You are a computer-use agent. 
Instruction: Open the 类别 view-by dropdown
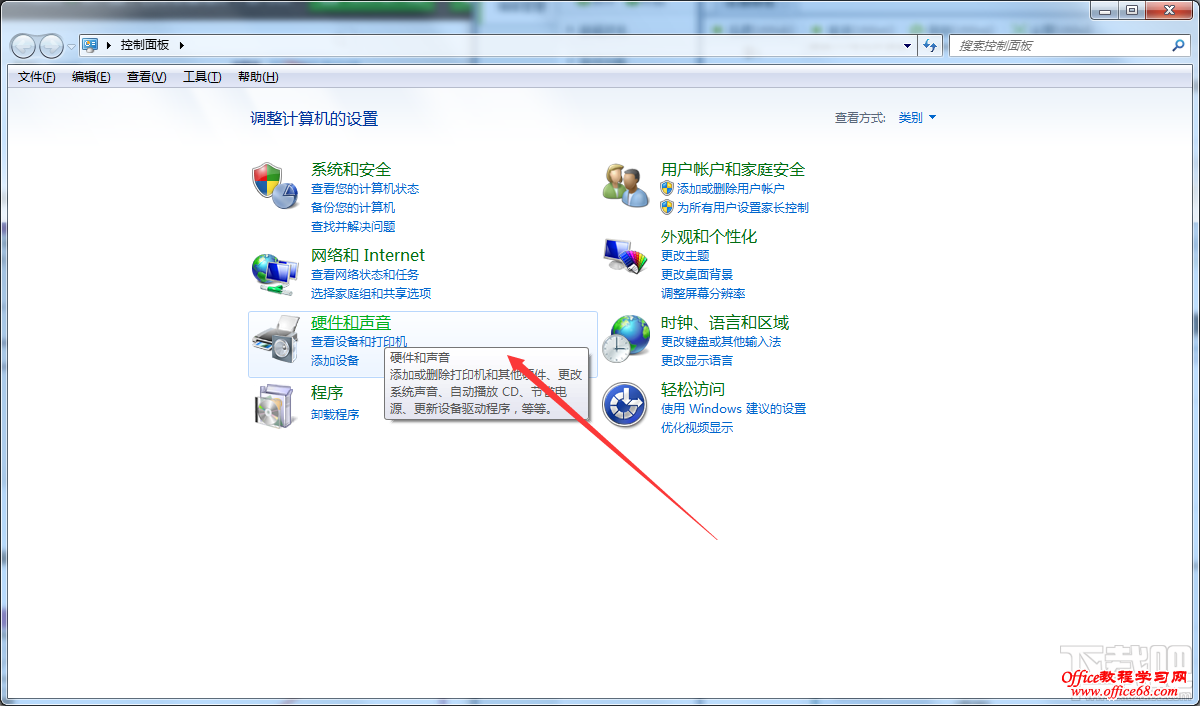(x=917, y=117)
